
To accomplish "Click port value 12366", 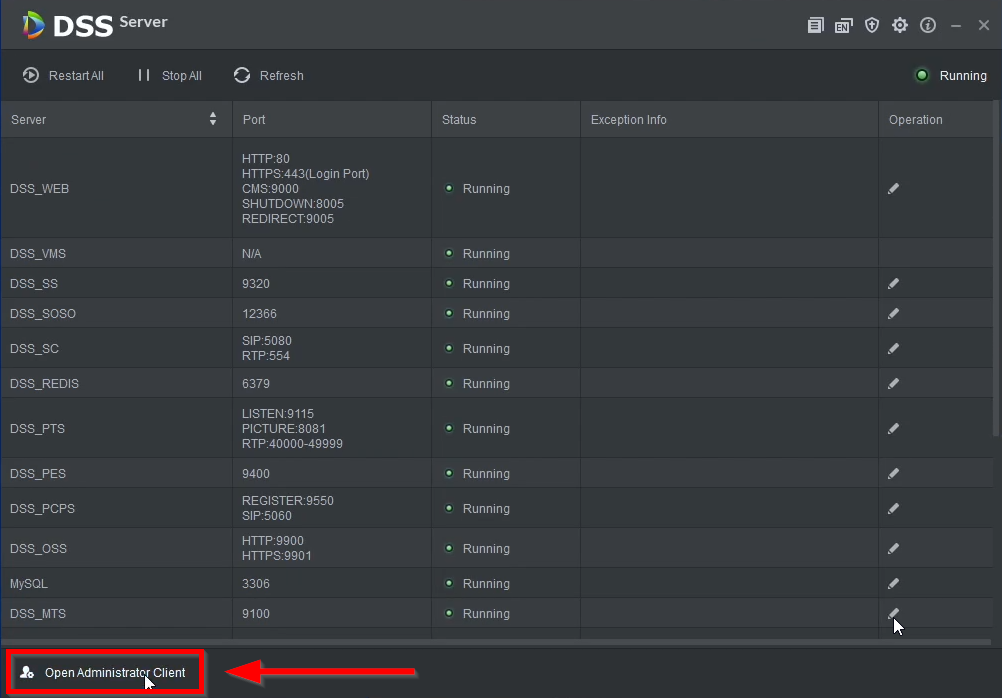I will click(x=259, y=313).
